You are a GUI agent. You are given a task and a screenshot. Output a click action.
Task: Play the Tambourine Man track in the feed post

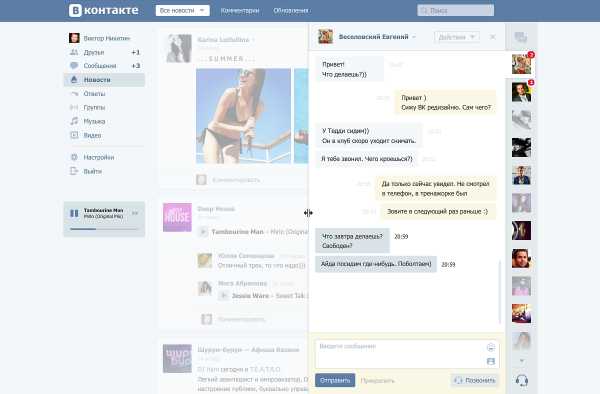pos(203,231)
